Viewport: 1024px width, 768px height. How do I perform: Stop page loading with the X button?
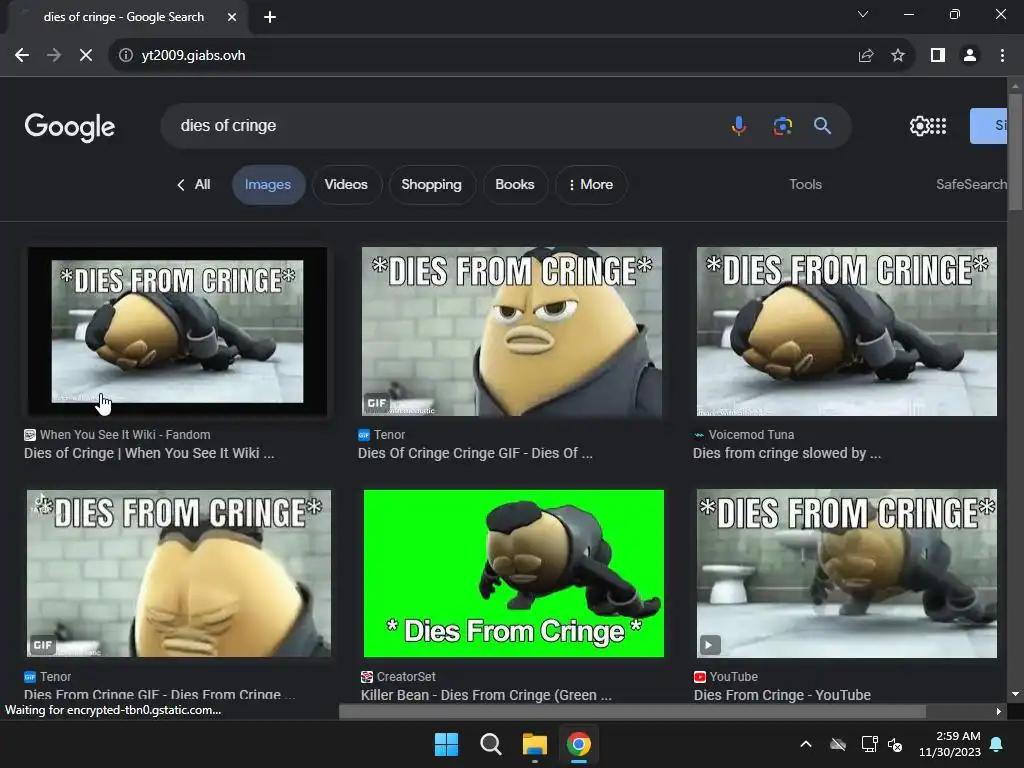coord(86,56)
